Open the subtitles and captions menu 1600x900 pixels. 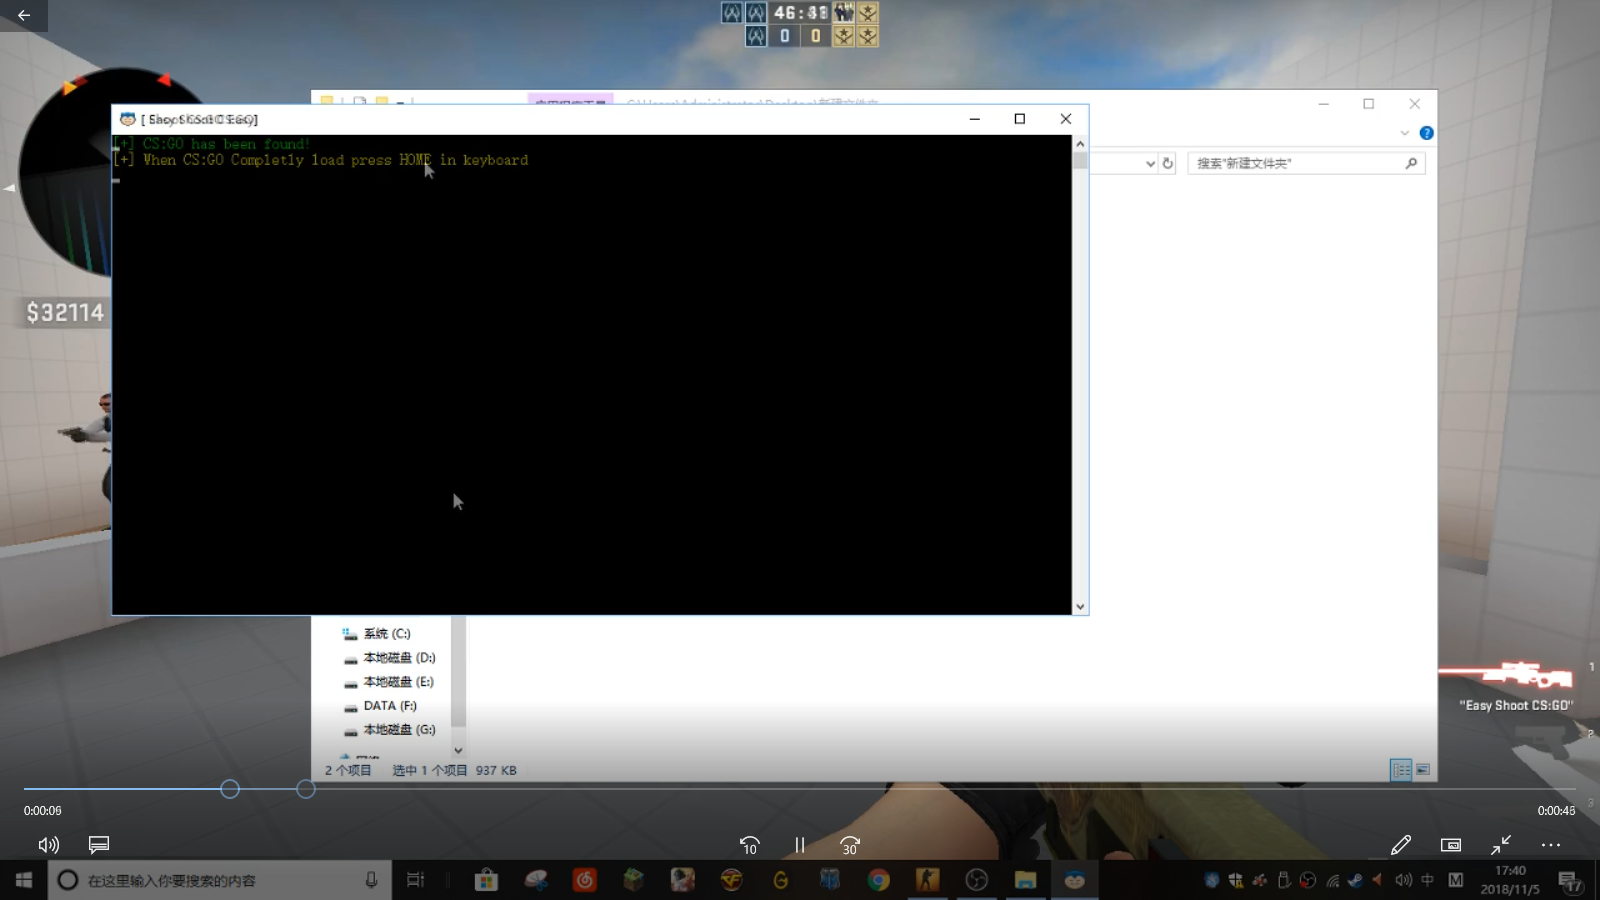[98, 845]
